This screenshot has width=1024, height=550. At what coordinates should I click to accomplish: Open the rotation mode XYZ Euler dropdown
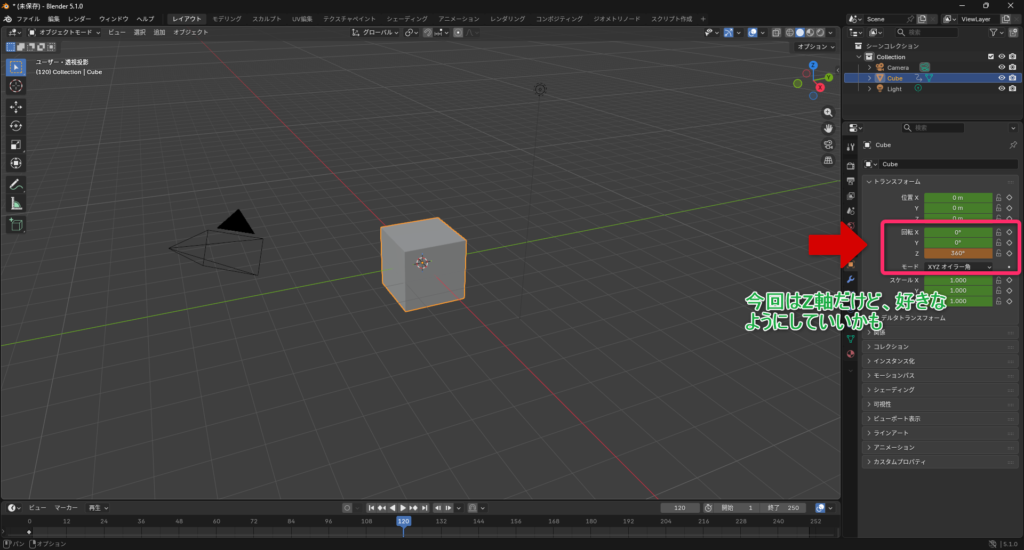point(958,267)
